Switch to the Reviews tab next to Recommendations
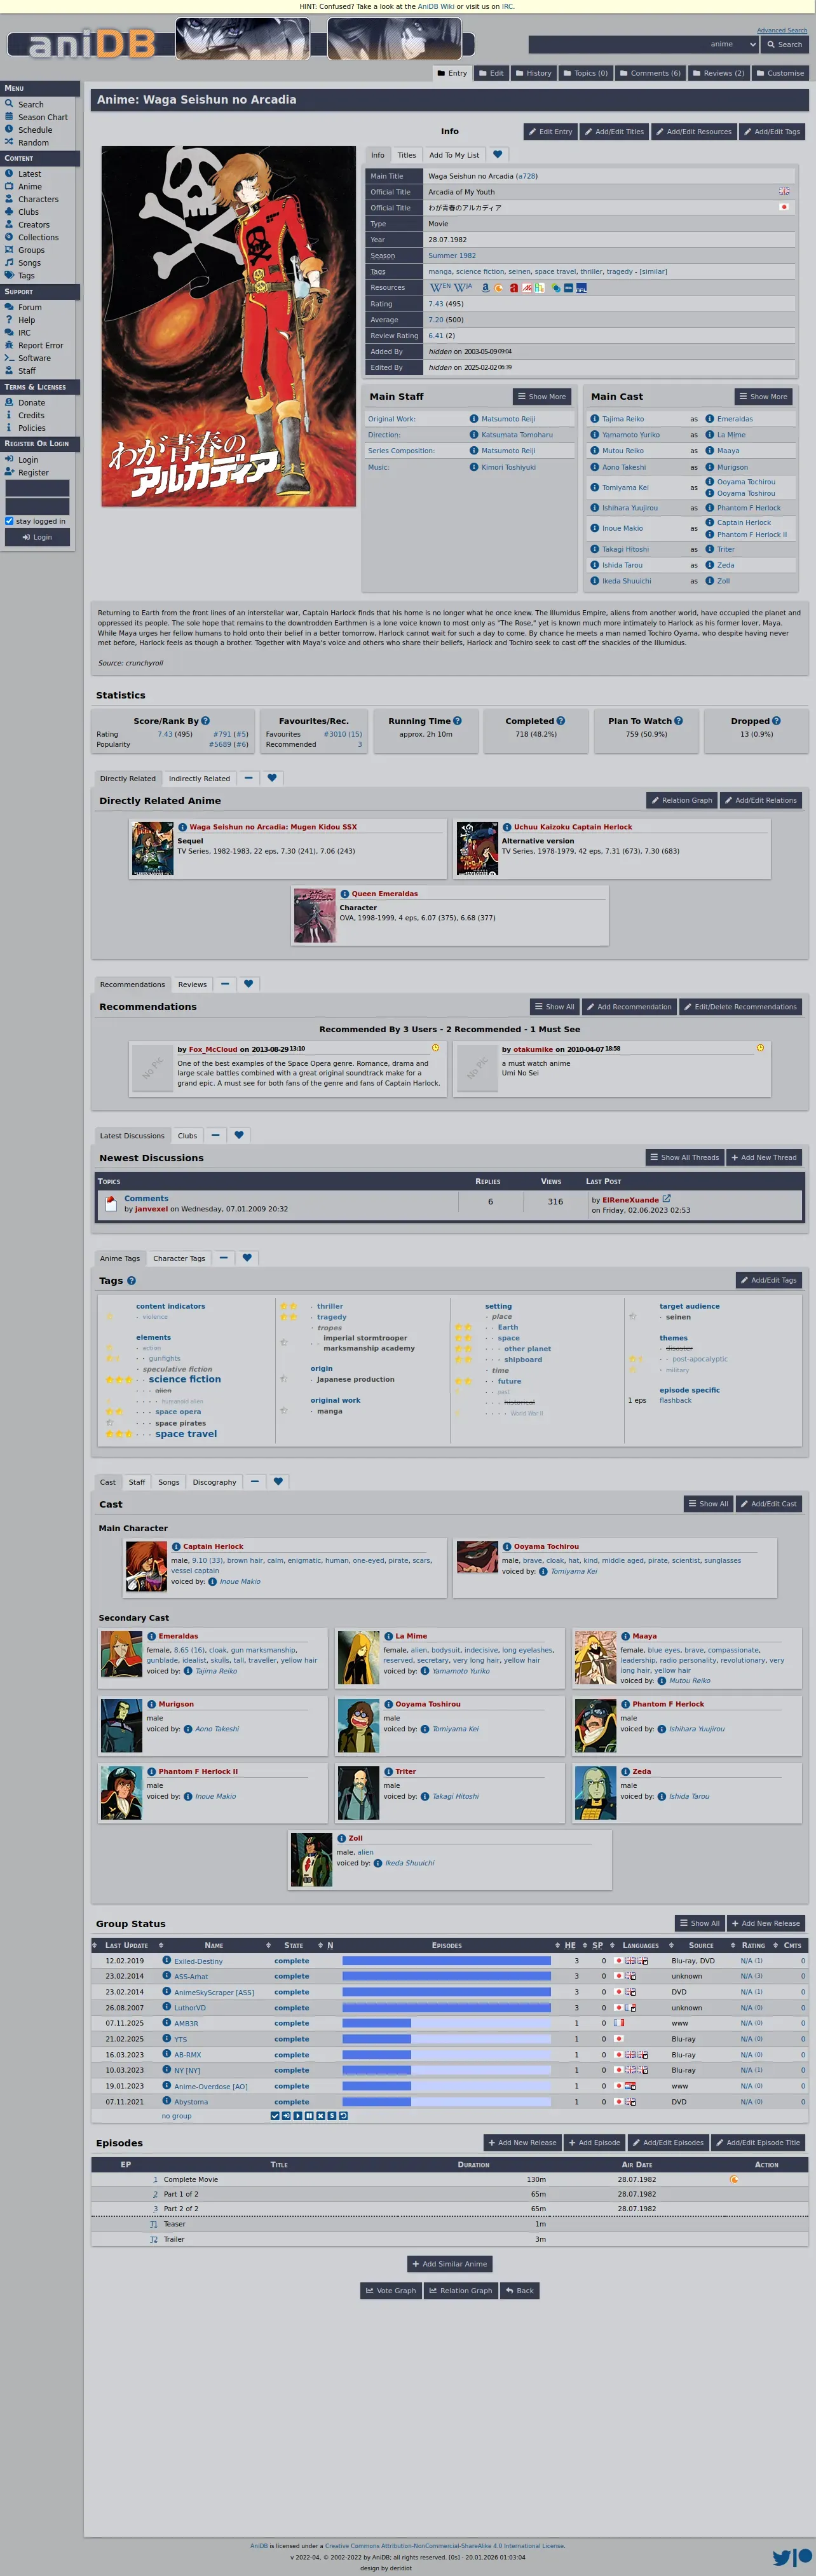Image resolution: width=816 pixels, height=2576 pixels. [192, 985]
